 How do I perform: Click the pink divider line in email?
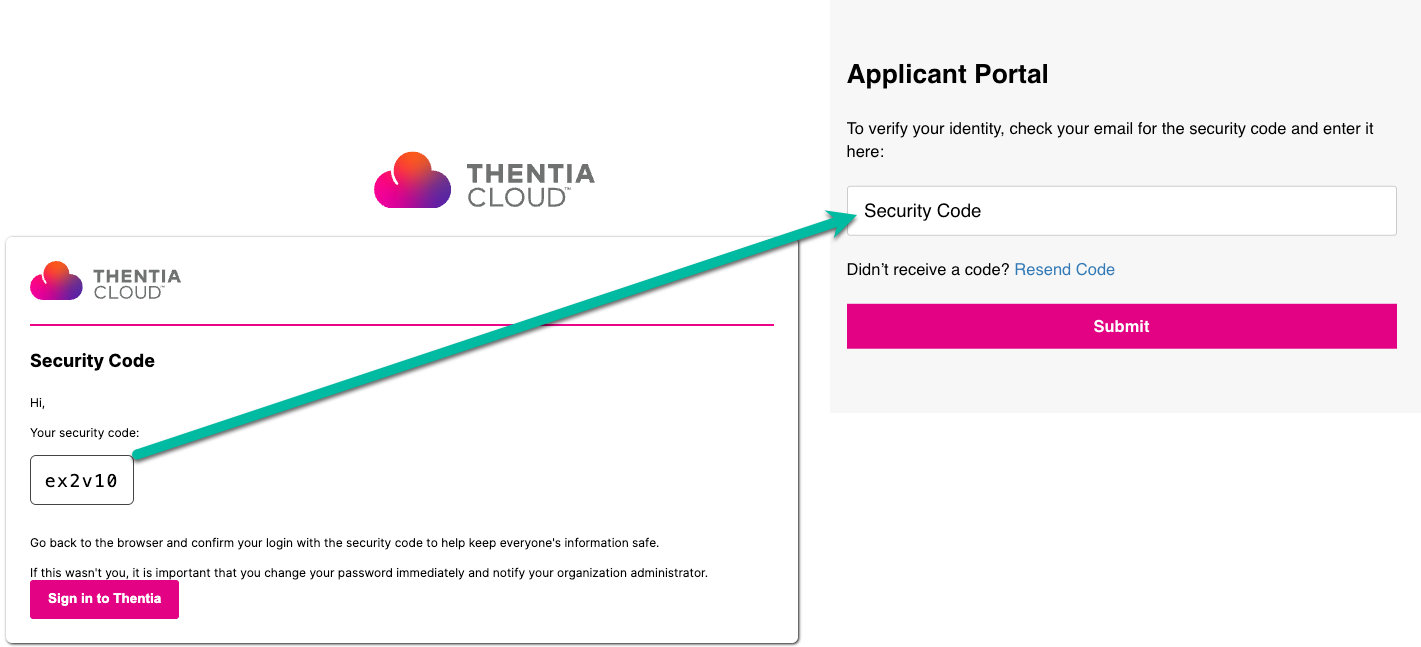pos(402,325)
